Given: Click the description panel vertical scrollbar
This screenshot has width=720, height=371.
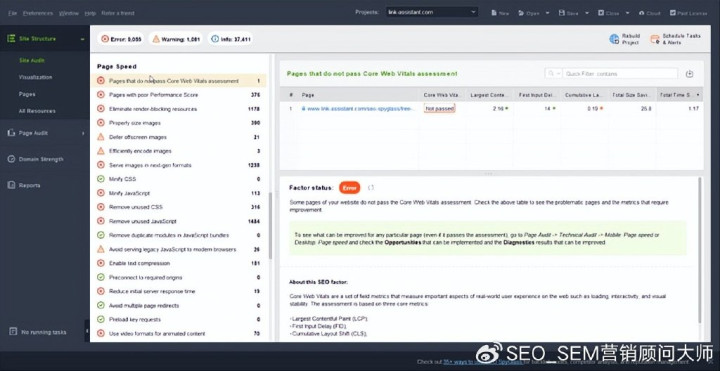Looking at the screenshot, I should click(x=700, y=250).
